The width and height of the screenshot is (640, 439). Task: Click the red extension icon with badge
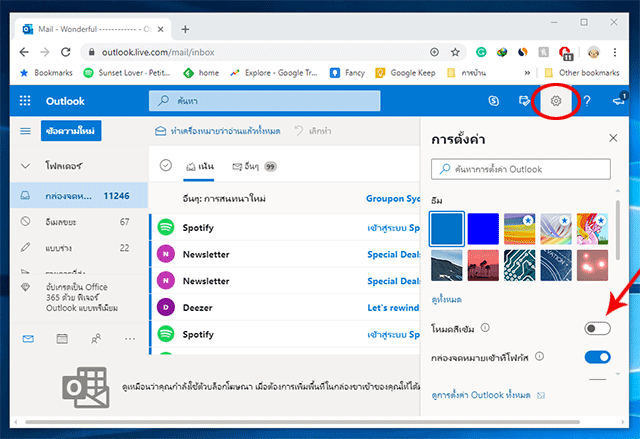coord(565,53)
